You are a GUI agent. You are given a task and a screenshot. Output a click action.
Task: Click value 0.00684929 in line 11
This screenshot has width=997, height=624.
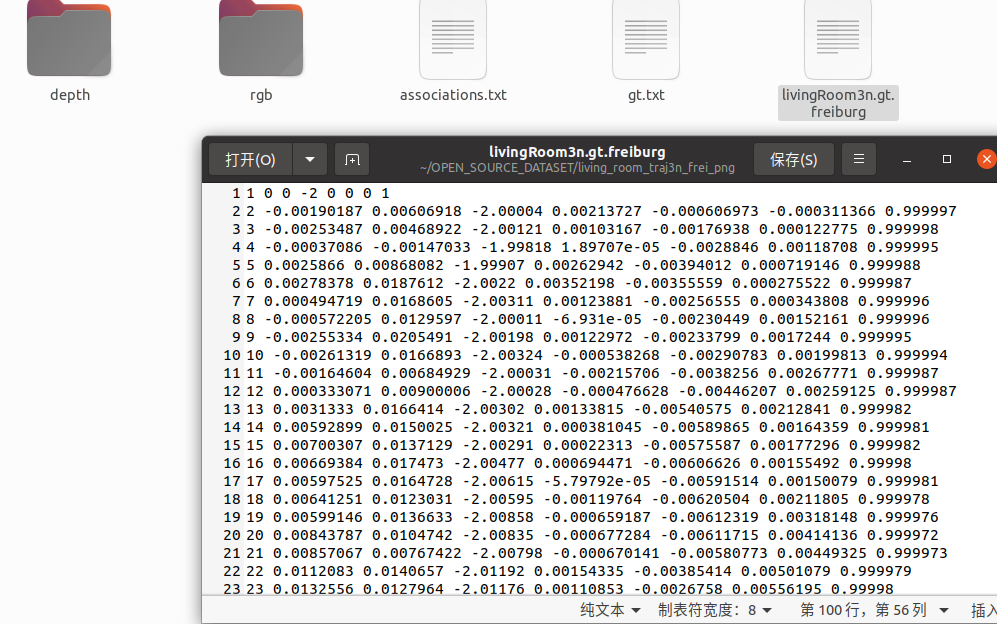click(x=426, y=373)
